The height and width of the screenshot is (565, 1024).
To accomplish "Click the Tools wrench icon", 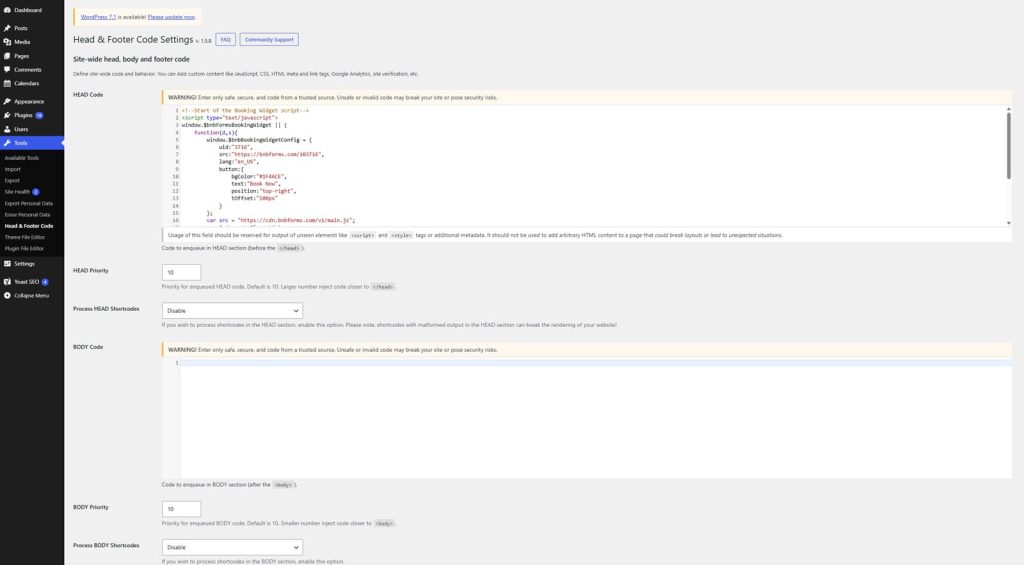I will 7,143.
